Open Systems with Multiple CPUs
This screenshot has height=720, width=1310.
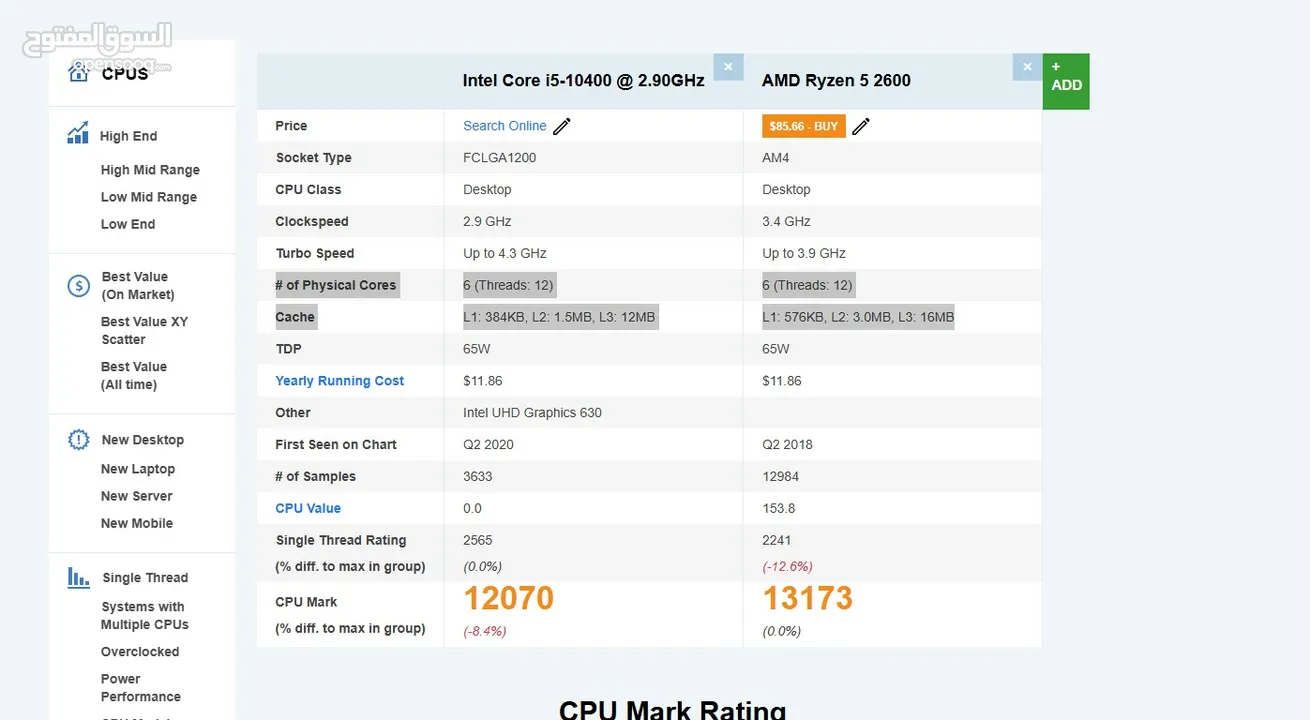[x=144, y=616]
